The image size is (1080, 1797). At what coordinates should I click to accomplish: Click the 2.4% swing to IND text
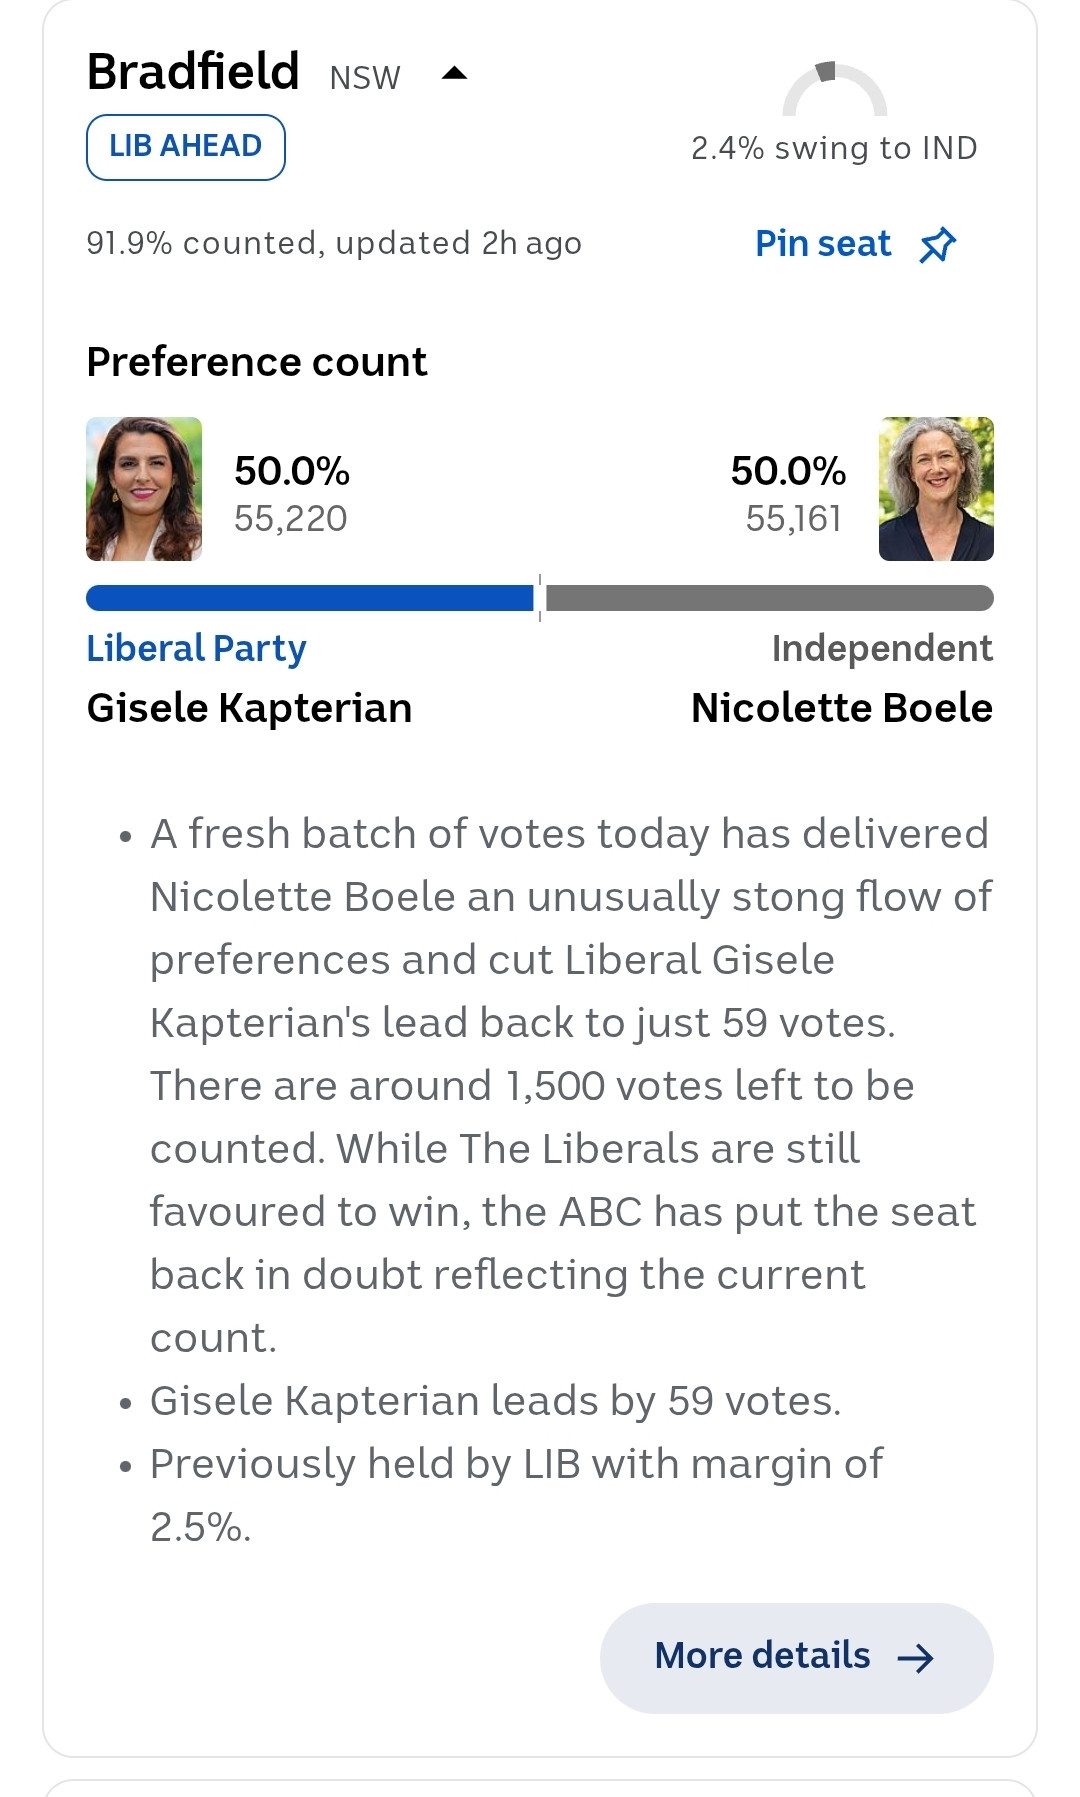click(834, 148)
